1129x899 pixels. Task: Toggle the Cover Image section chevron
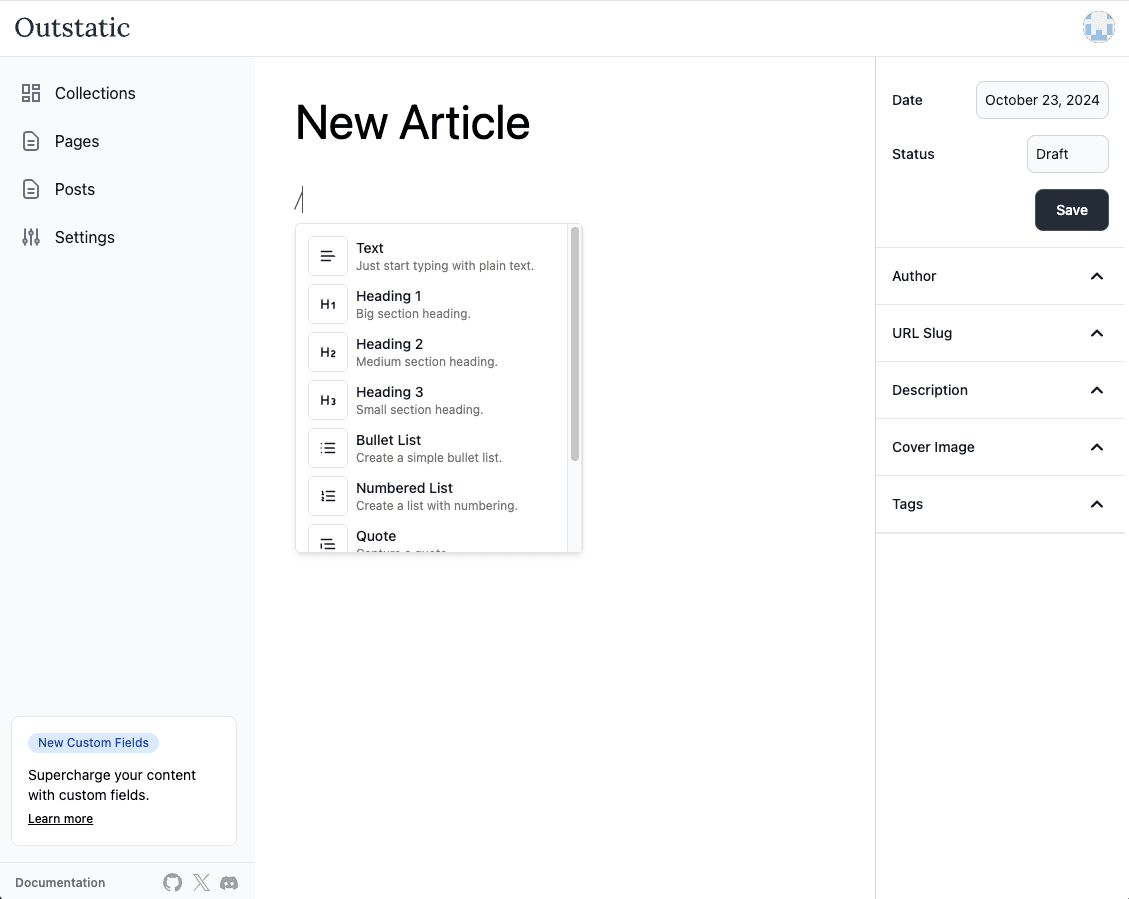pos(1096,447)
